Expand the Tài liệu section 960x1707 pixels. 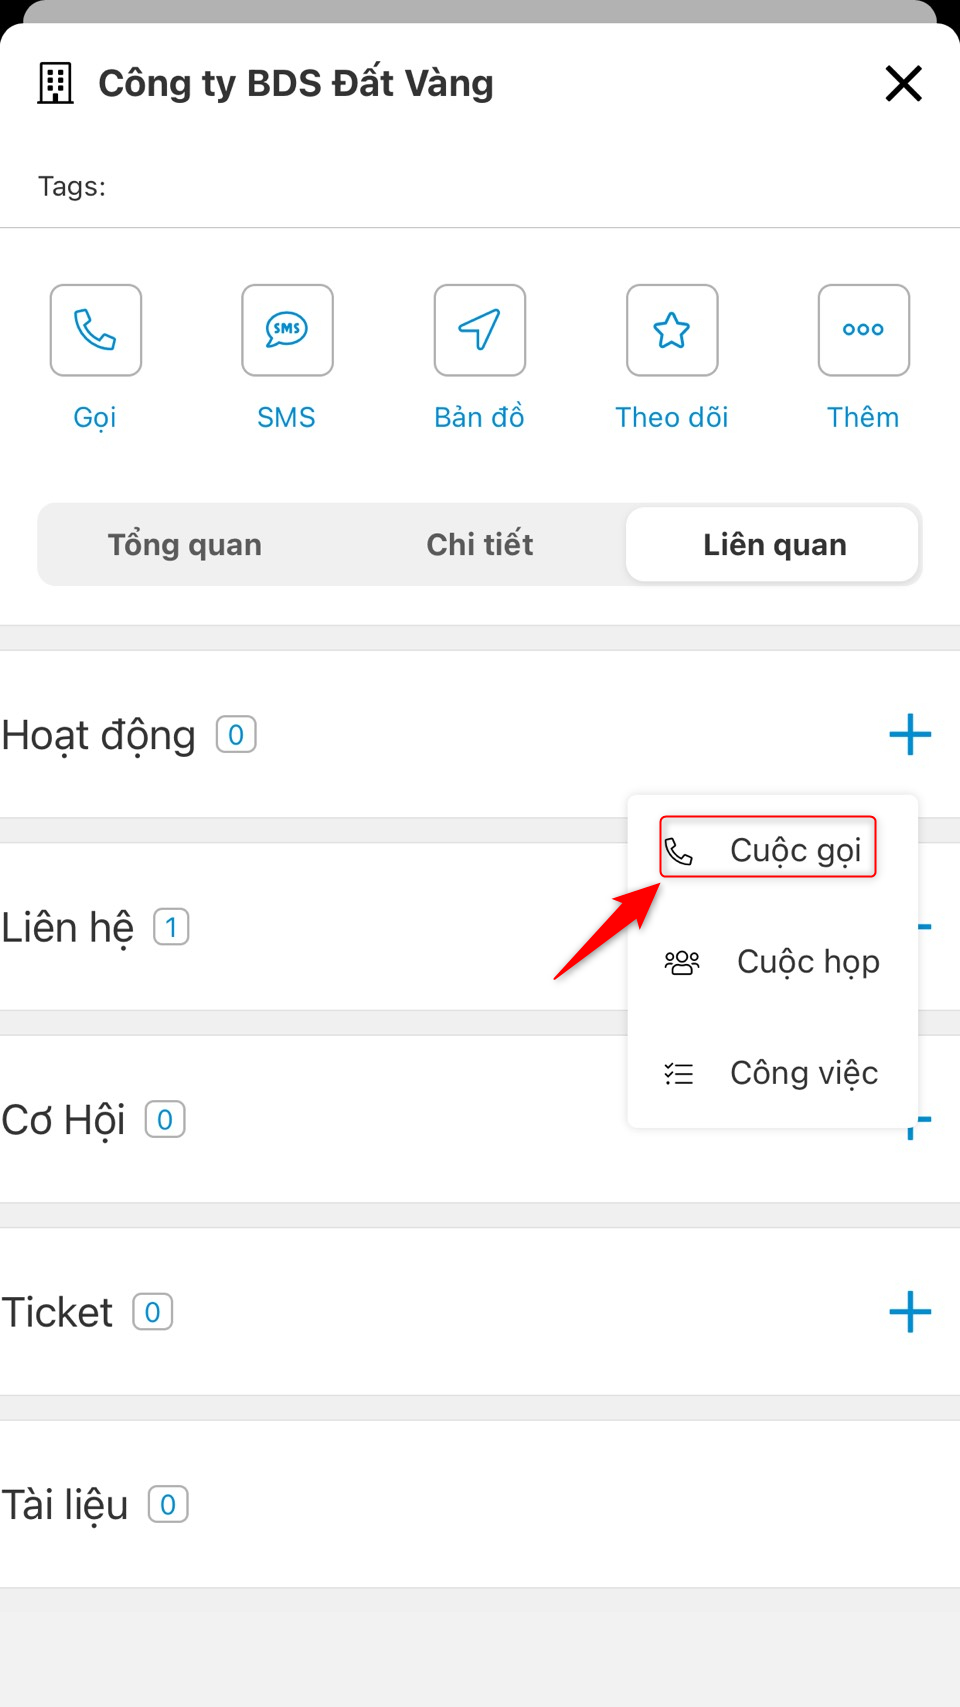pyautogui.click(x=480, y=1504)
